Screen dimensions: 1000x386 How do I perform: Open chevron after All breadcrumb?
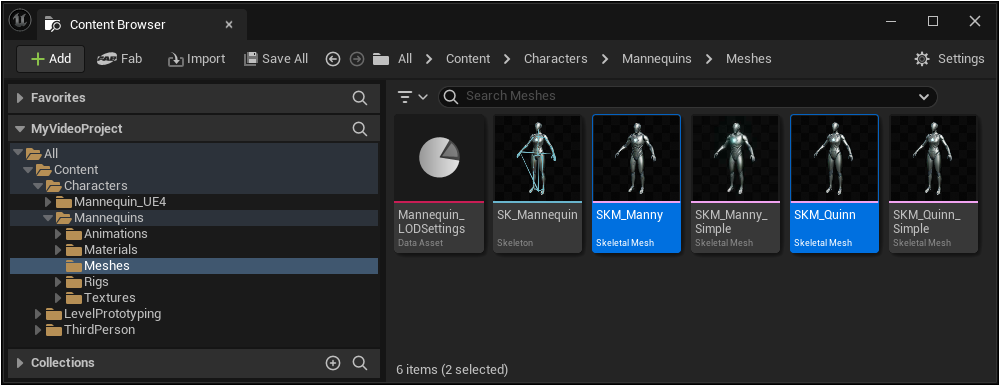[429, 59]
